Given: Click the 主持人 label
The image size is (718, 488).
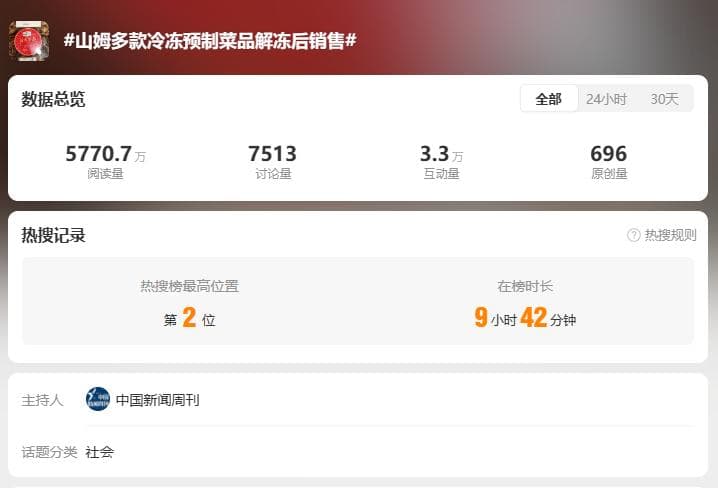Looking at the screenshot, I should coord(42,400).
